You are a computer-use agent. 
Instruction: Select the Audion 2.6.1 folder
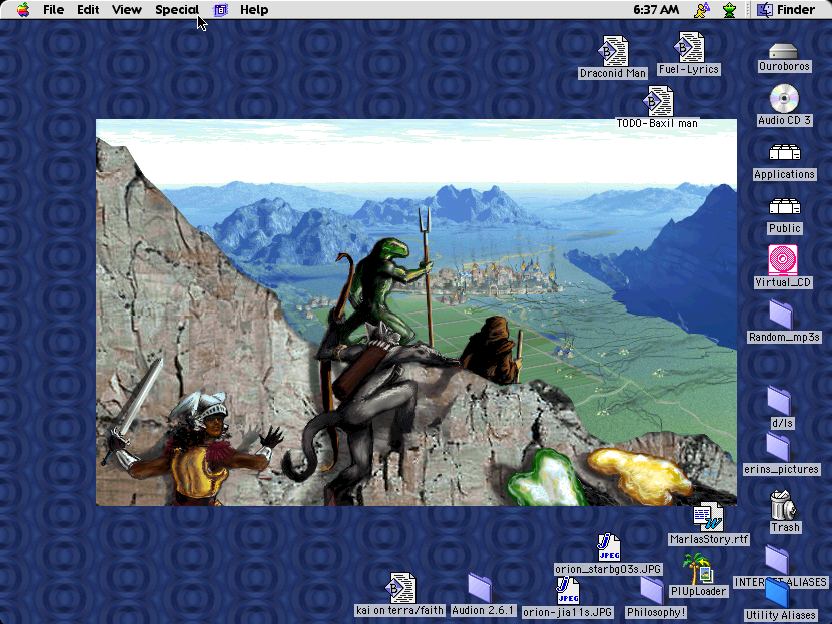point(482,588)
